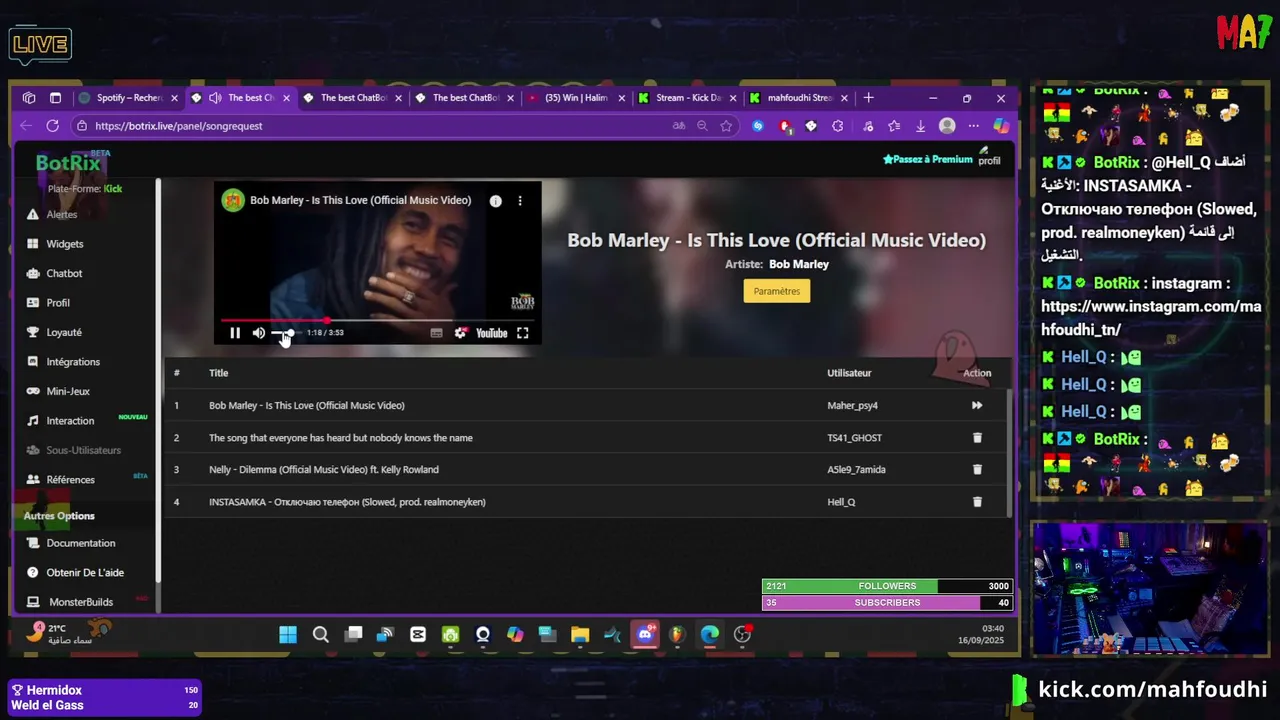Image resolution: width=1280 pixels, height=720 pixels.
Task: Open browser profile avatar
Action: coord(947,126)
